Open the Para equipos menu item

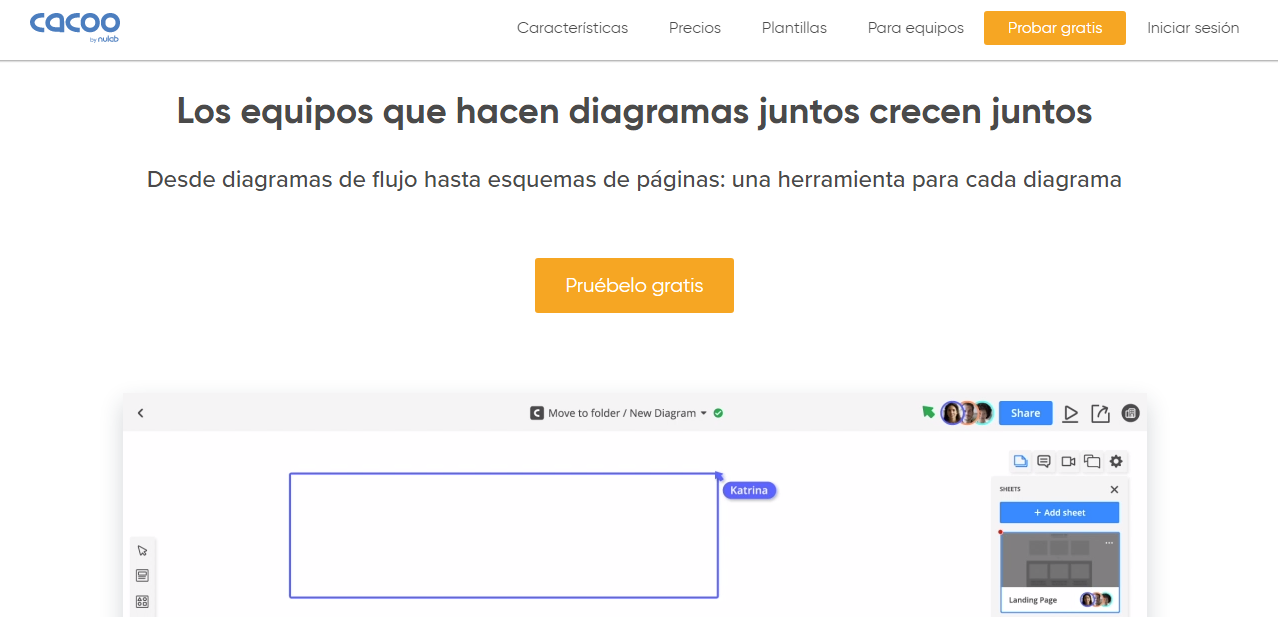tap(915, 28)
